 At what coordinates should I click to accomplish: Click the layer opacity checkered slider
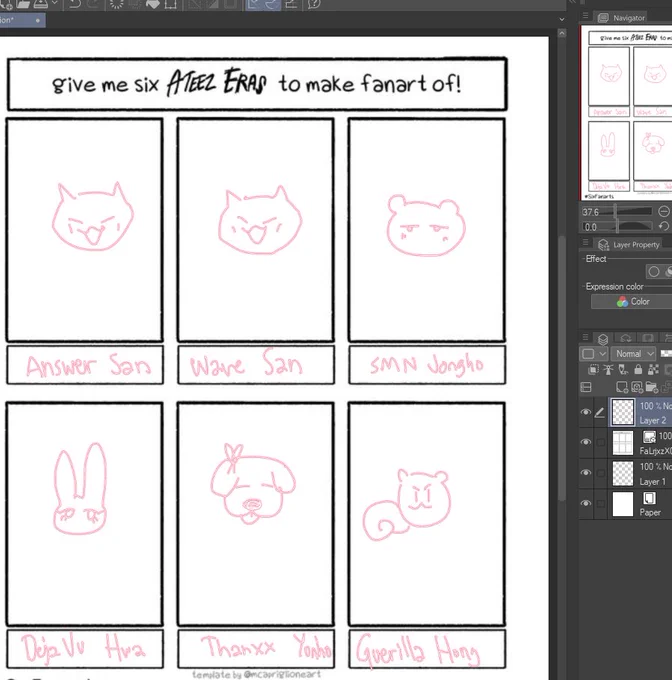click(x=666, y=354)
